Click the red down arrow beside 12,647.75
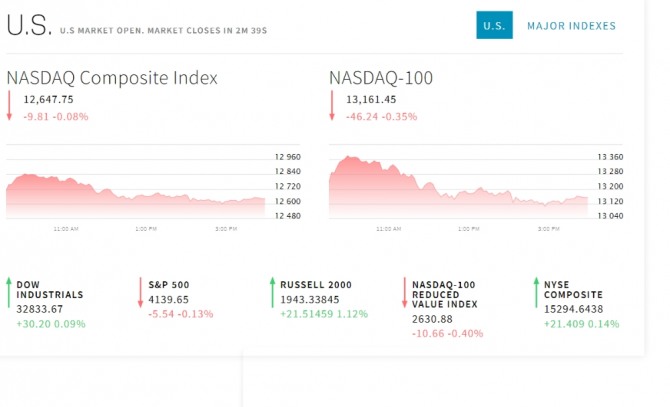 tap(9, 106)
